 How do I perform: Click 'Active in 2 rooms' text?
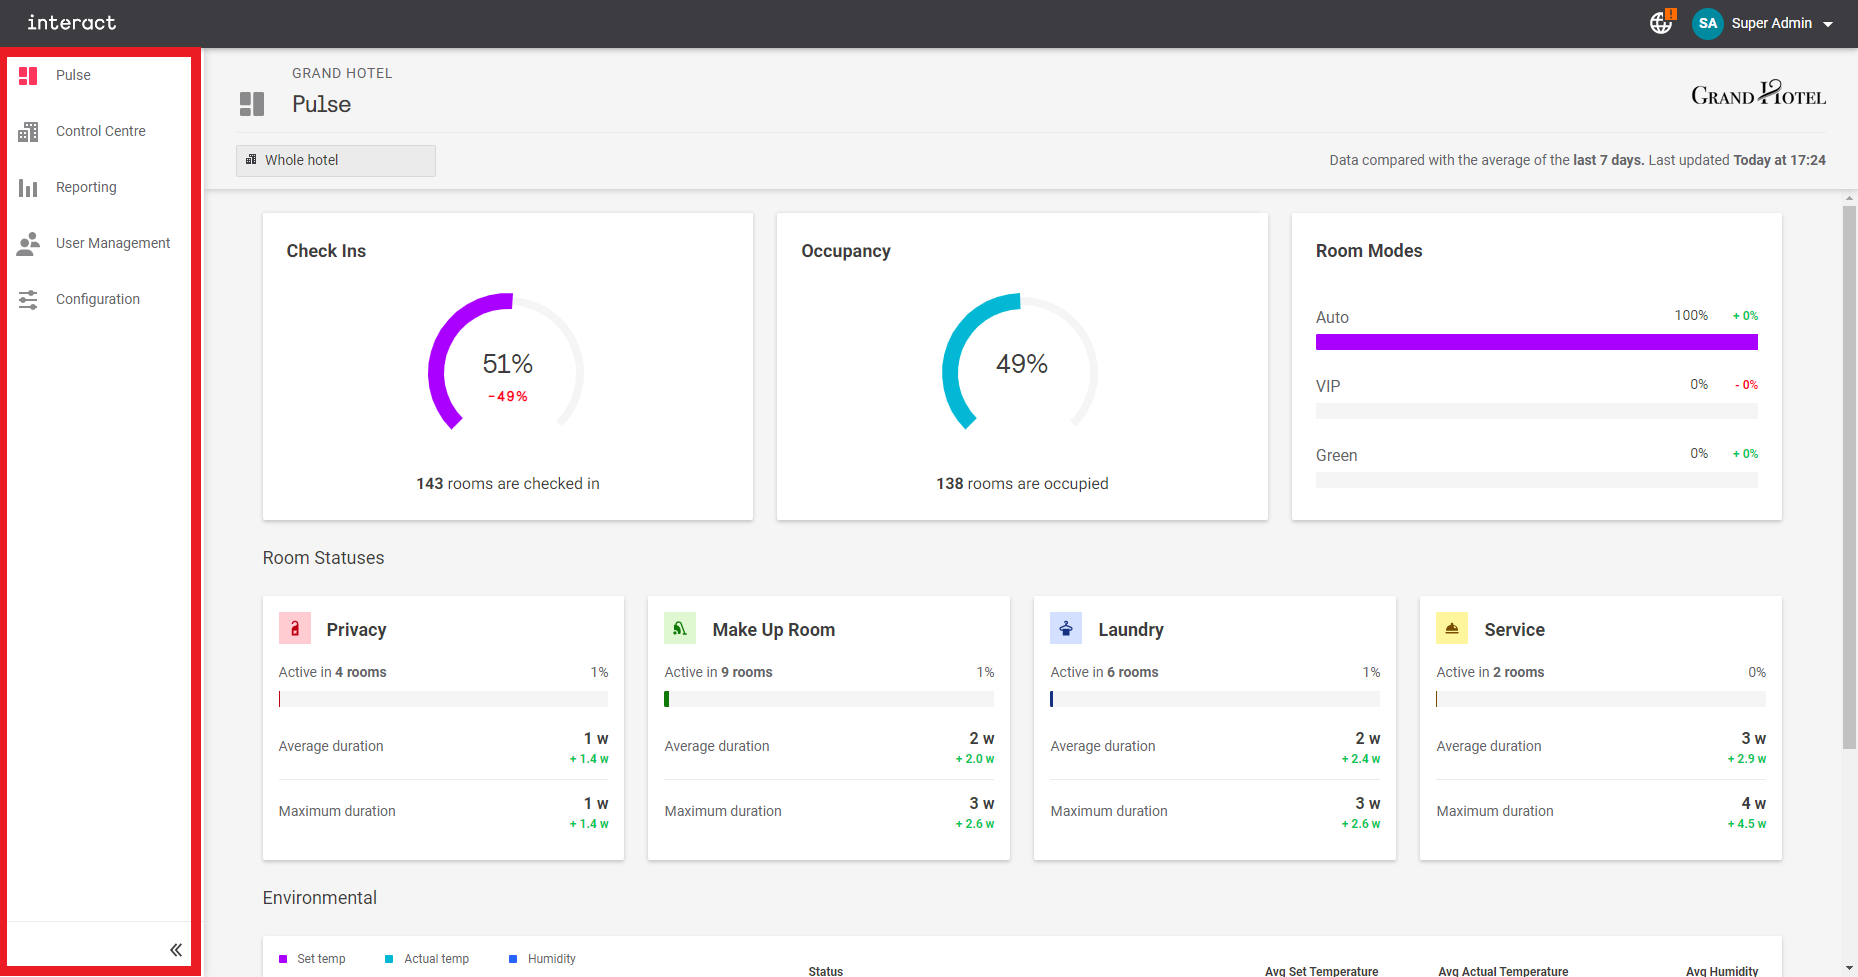(x=1490, y=672)
